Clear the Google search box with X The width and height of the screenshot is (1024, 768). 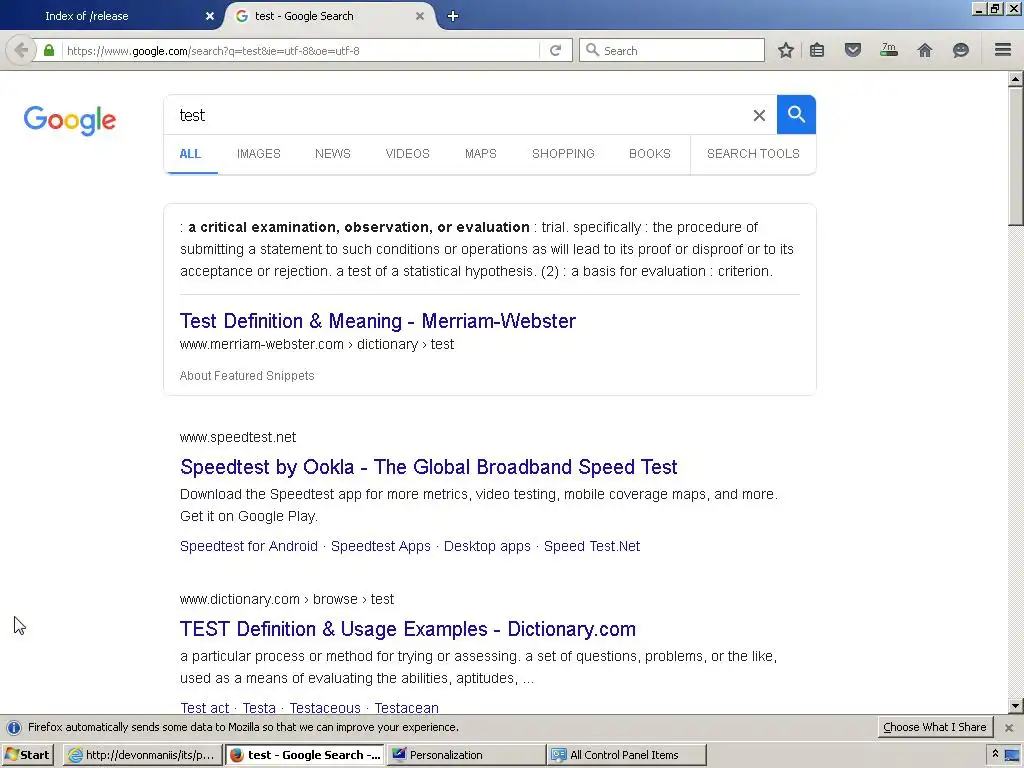pos(759,116)
